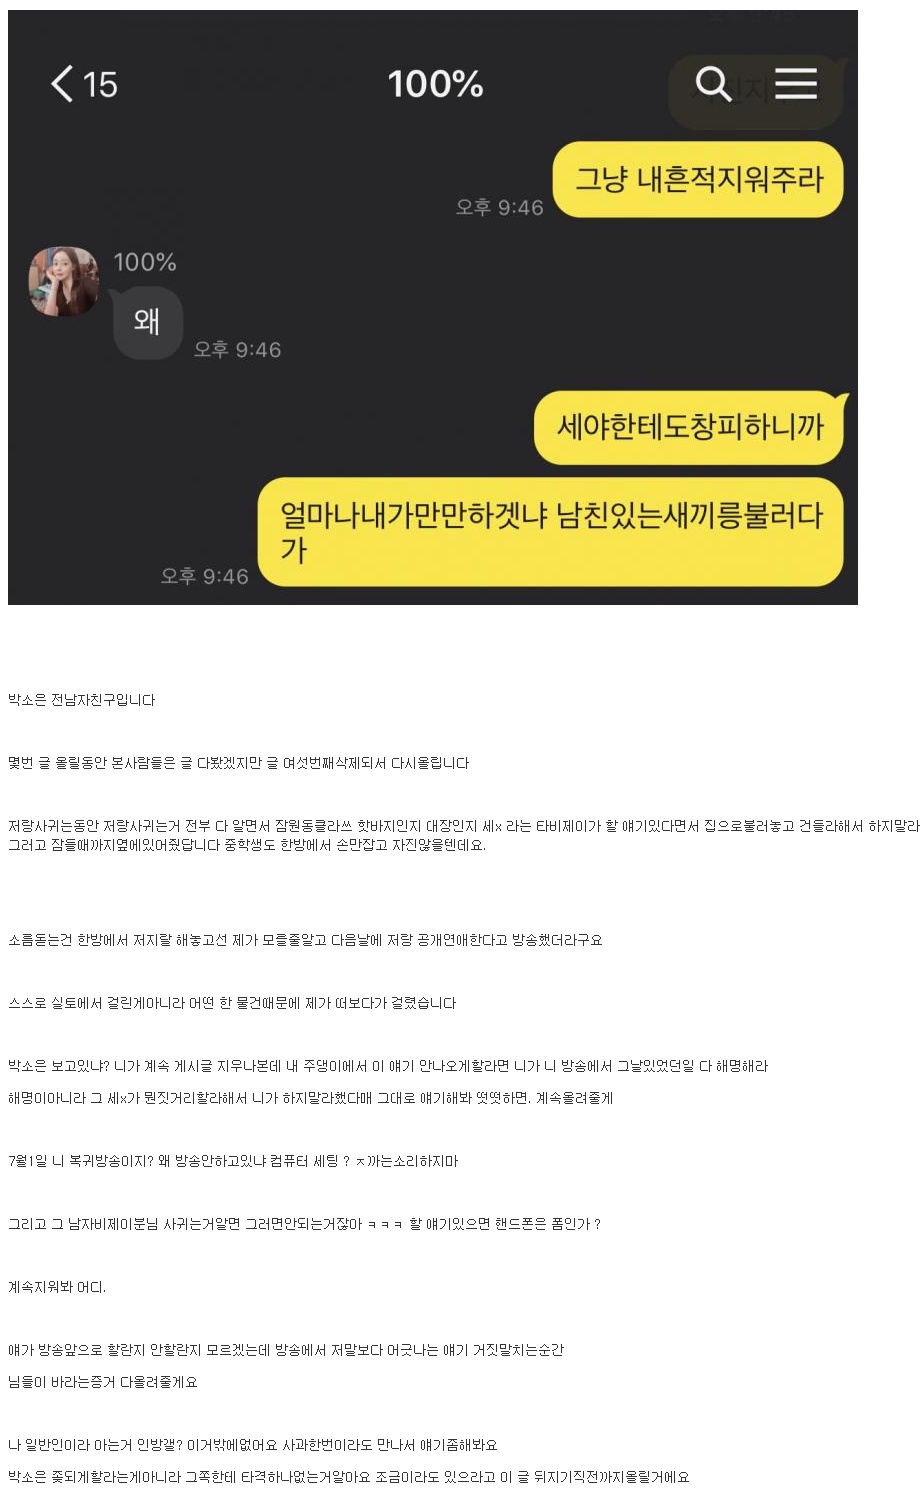Click the 오후 9:46 timestamp beside the last yellow bubble
Screen dimensions: 924x1495
click(x=204, y=576)
